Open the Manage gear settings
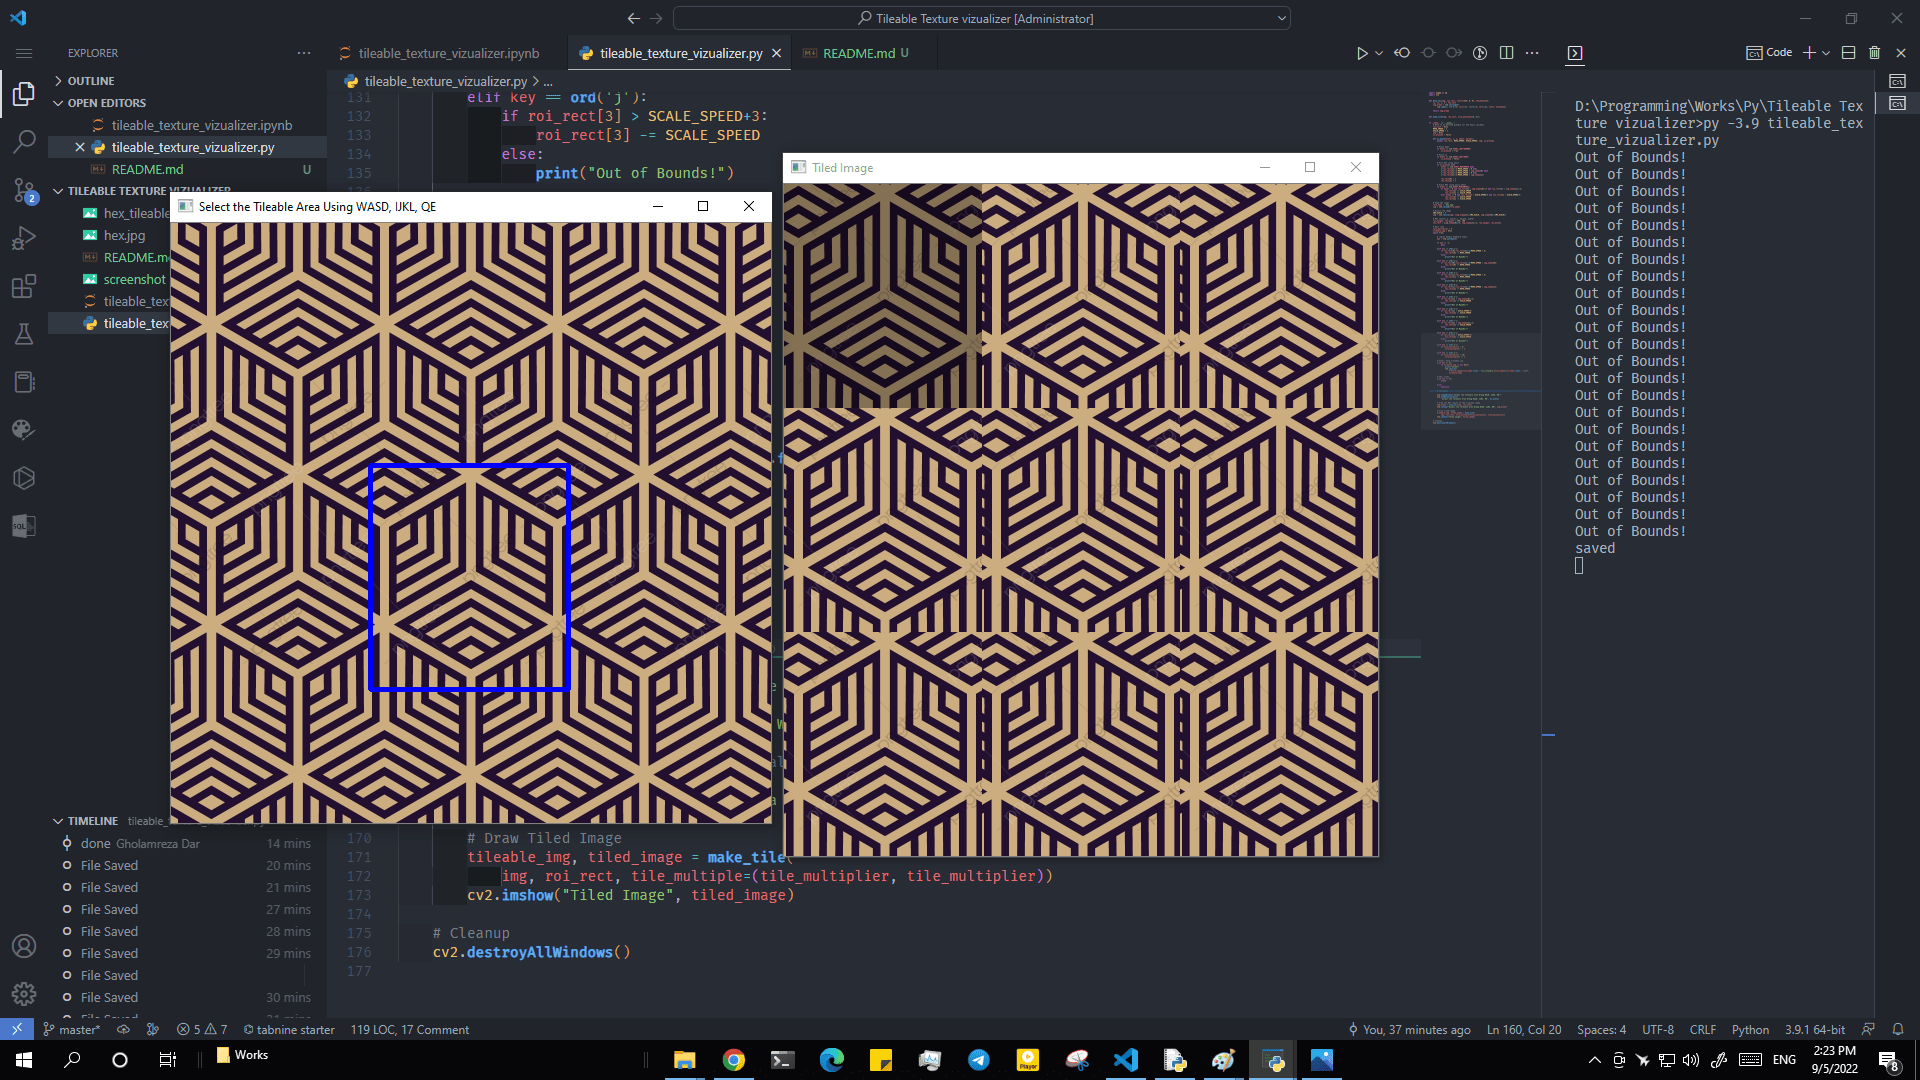 pyautogui.click(x=24, y=994)
